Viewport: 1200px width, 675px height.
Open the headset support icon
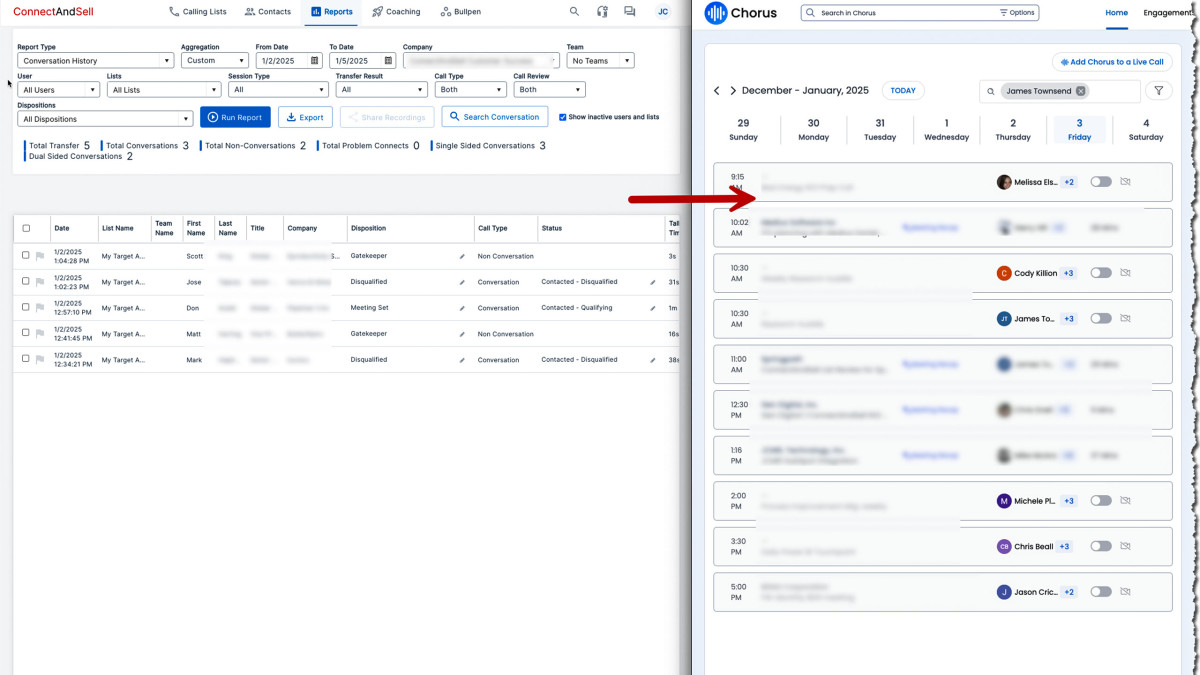point(602,12)
